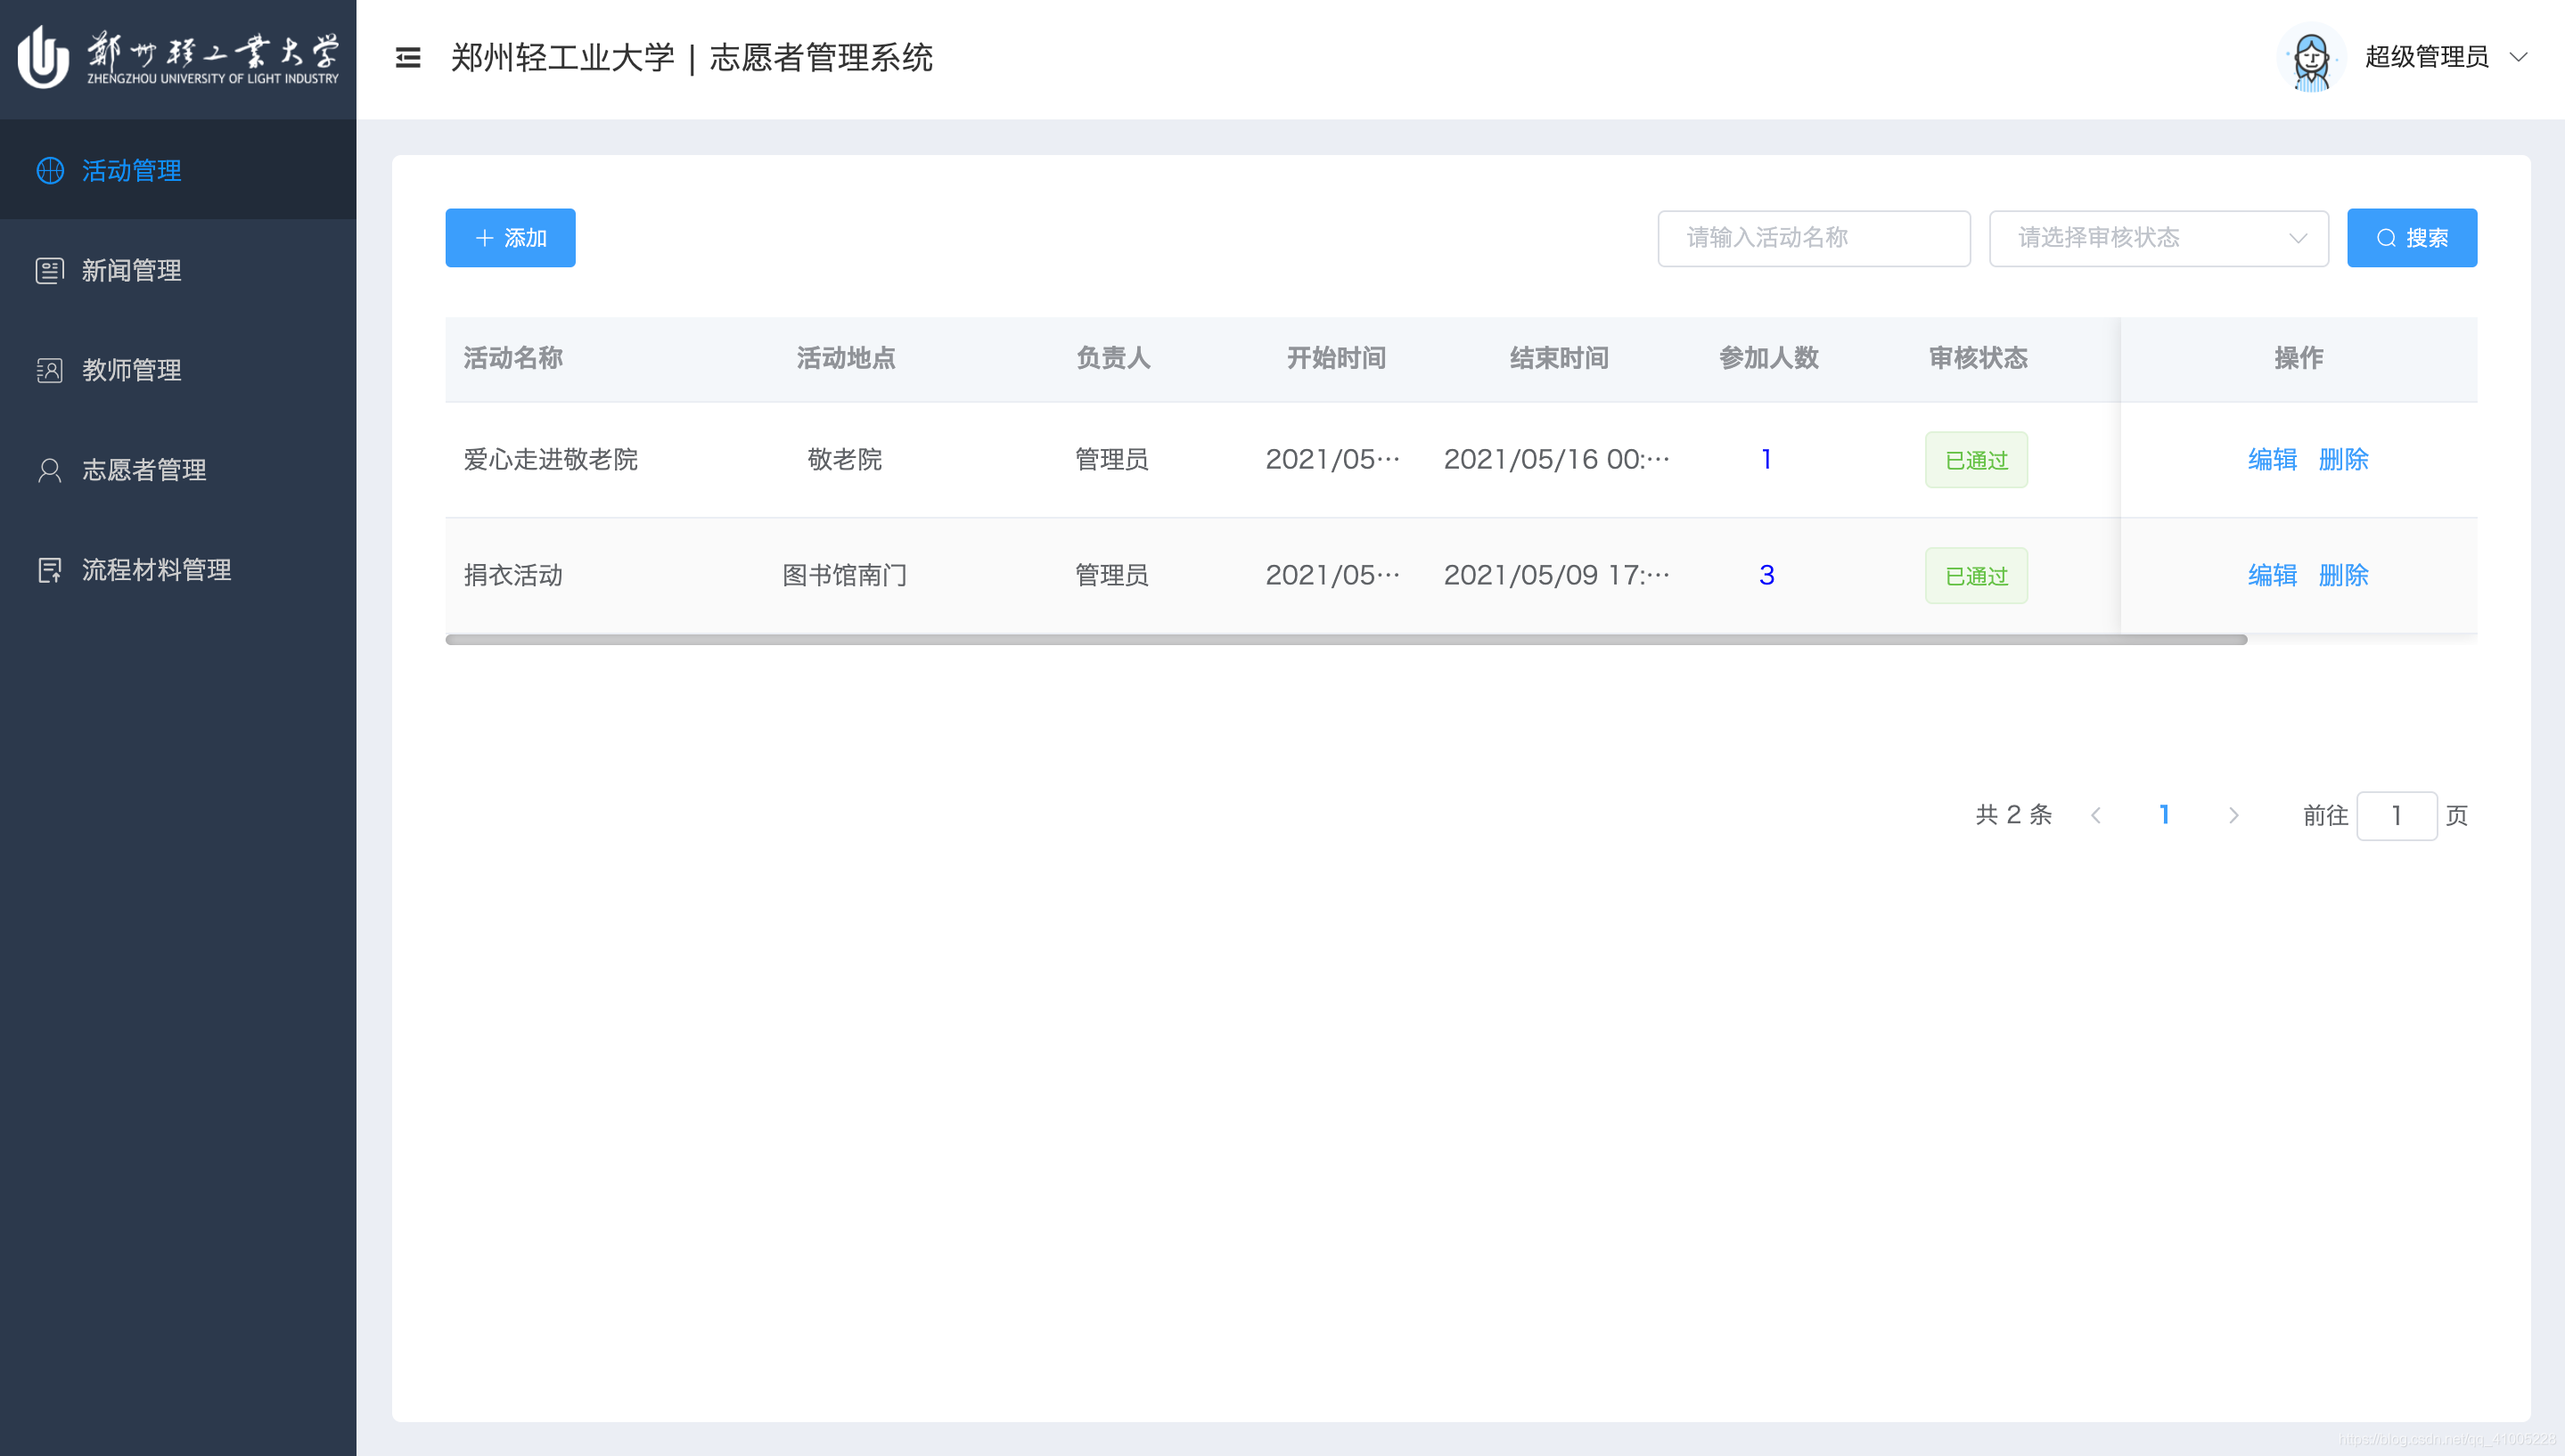Focus the 请输入活动名称 input field
The width and height of the screenshot is (2565, 1456).
(x=1813, y=238)
